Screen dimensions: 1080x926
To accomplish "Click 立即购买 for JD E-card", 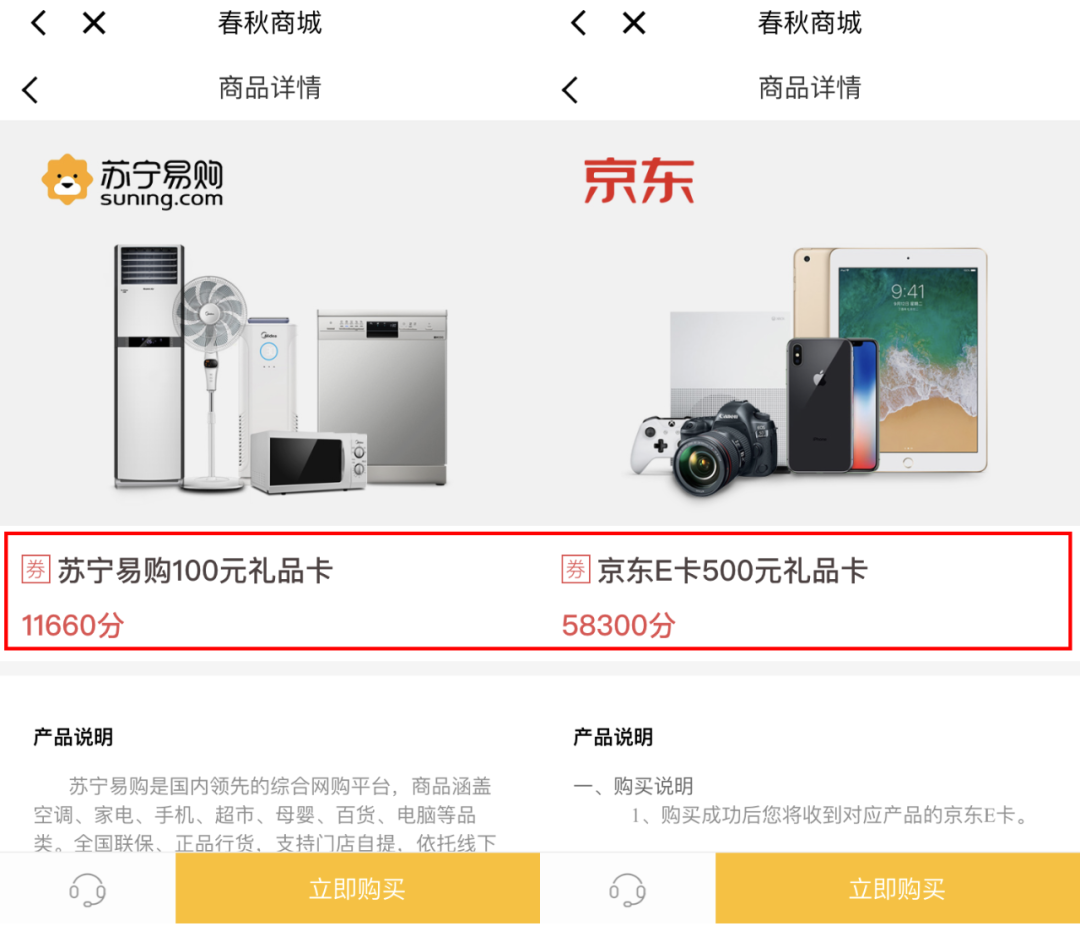I will coord(897,888).
